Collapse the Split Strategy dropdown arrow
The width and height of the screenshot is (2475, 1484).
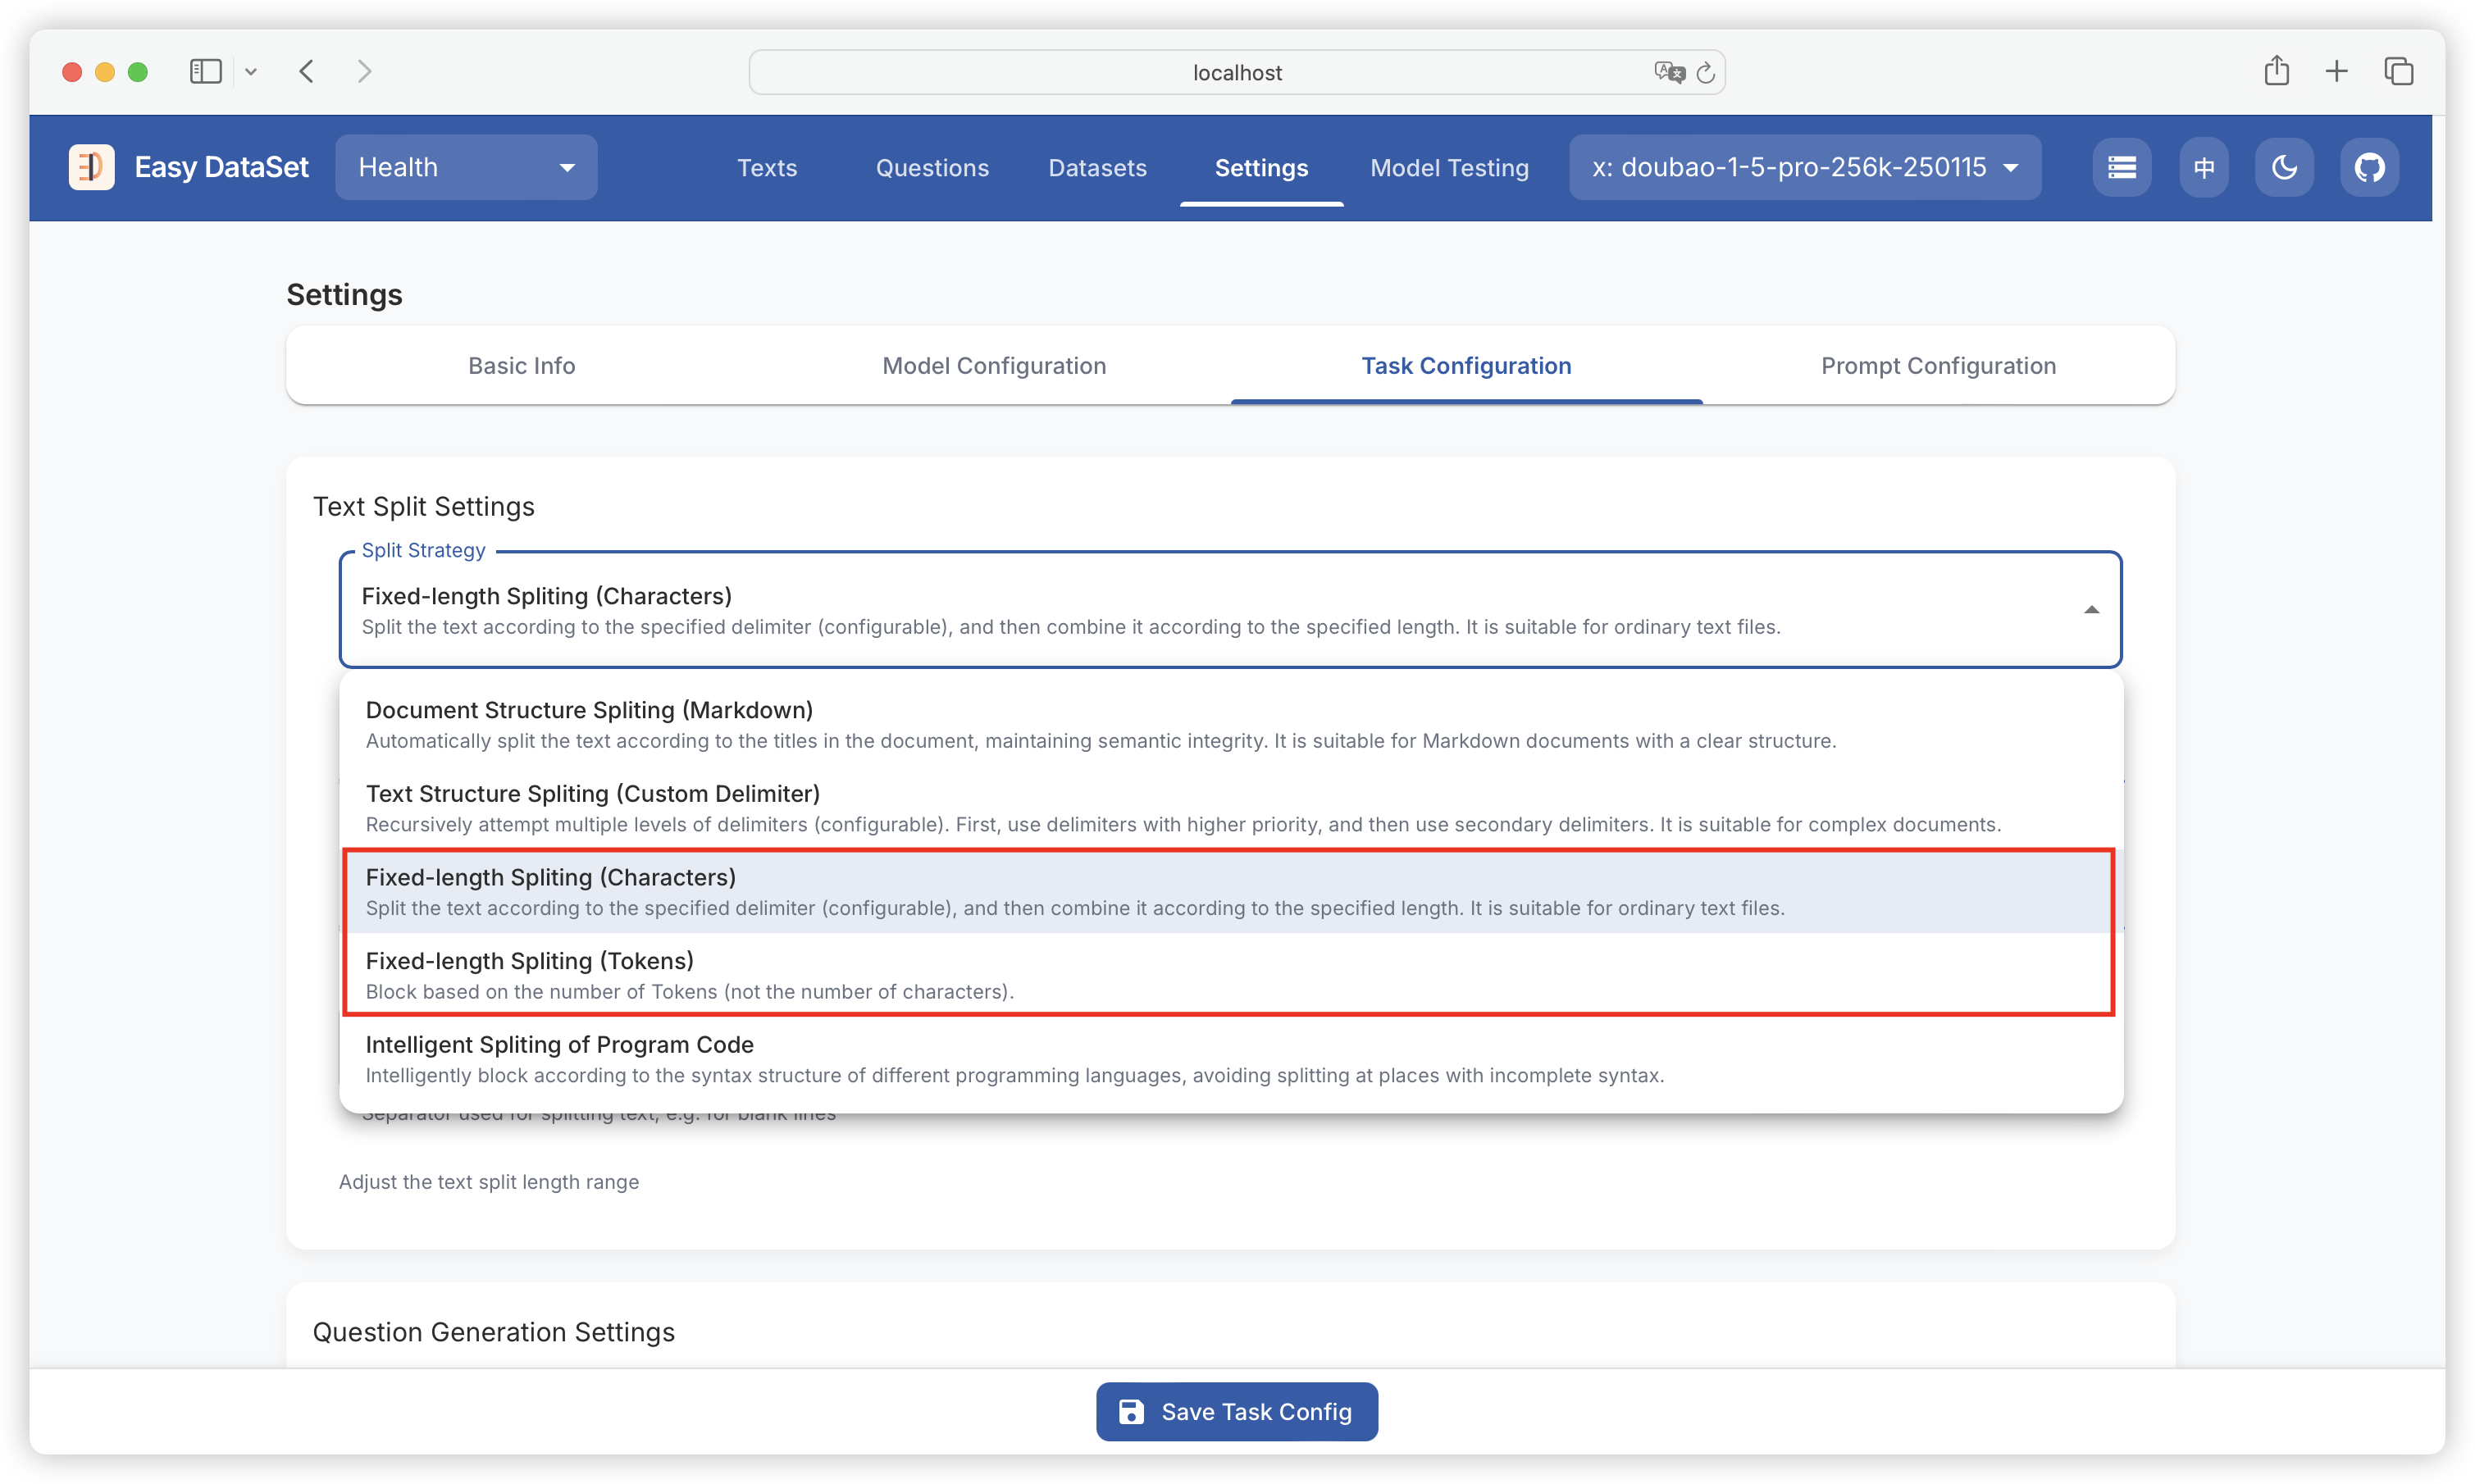[x=2091, y=610]
